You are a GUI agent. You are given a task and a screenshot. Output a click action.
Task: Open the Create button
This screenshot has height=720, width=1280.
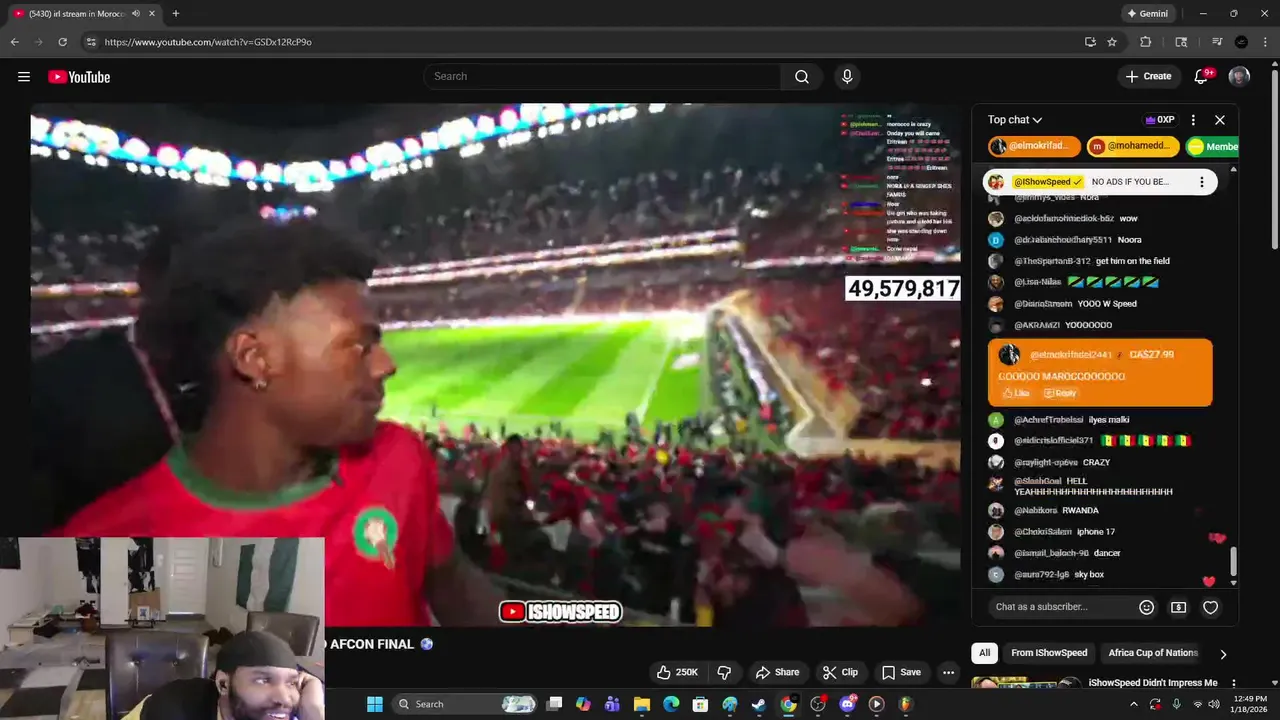pos(1148,77)
